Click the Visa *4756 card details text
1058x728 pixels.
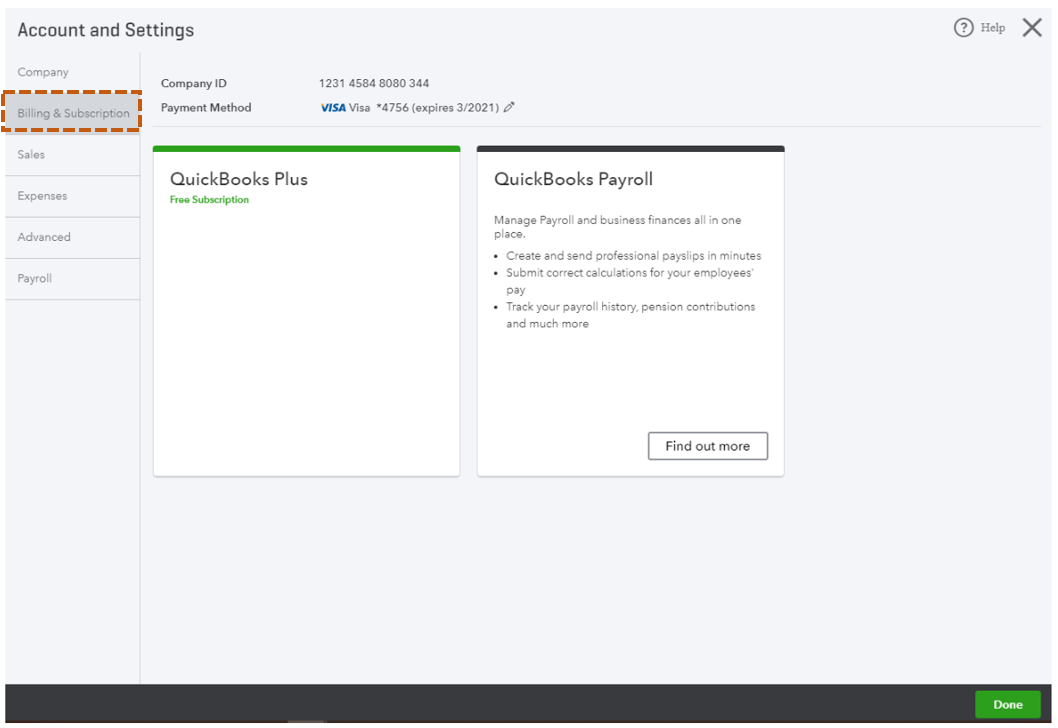pos(424,107)
